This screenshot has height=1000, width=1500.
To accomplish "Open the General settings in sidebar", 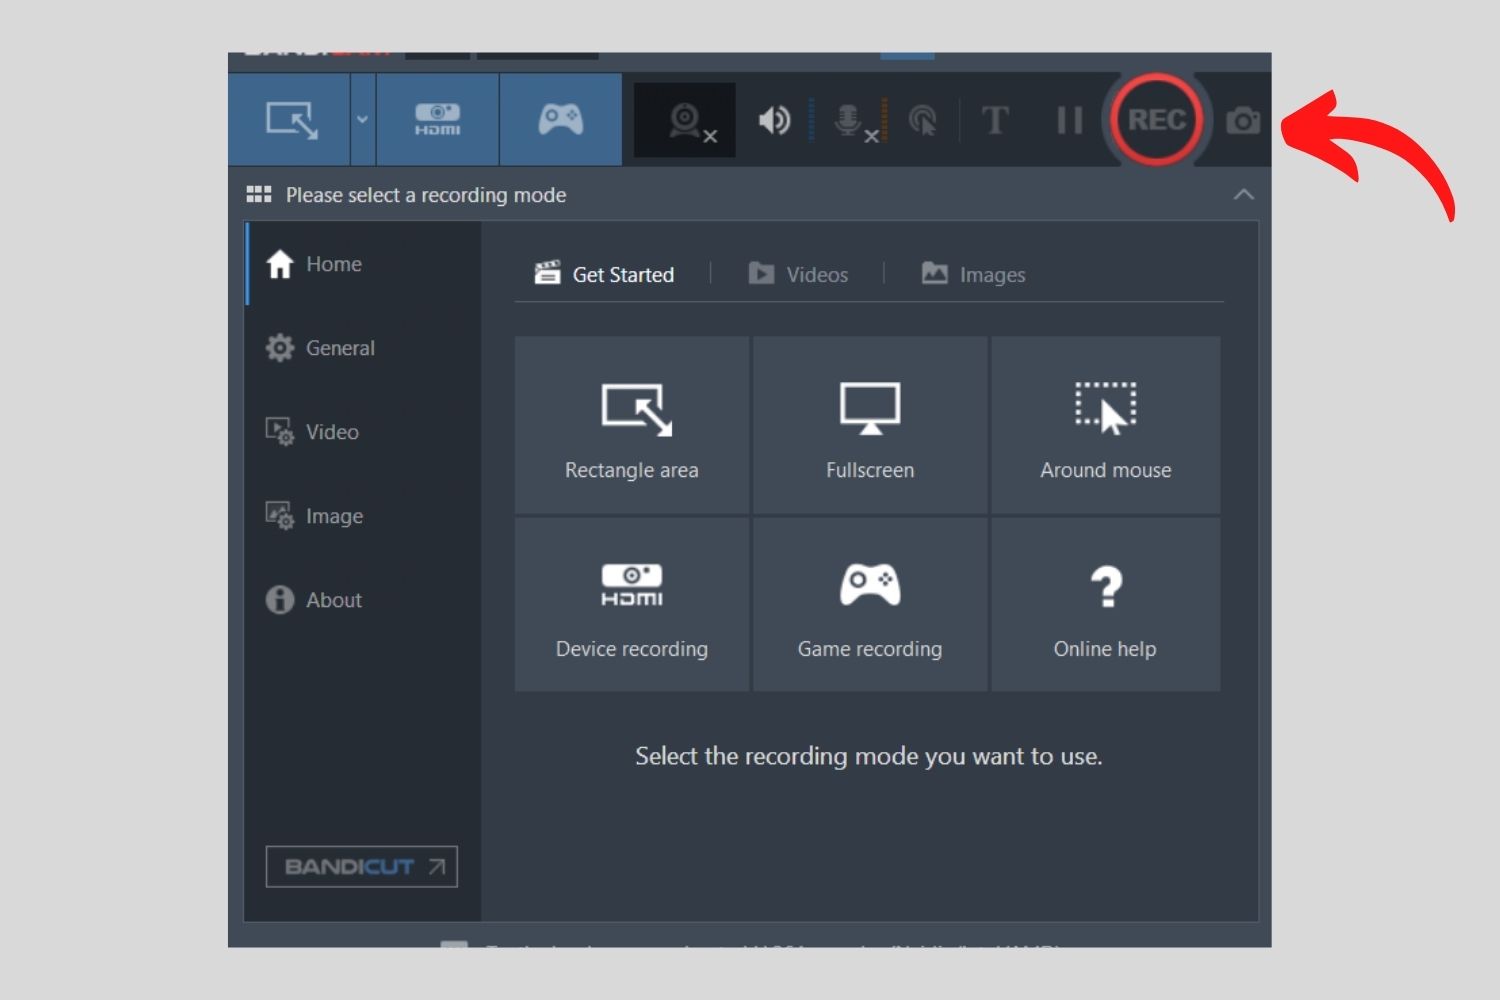I will (x=363, y=348).
